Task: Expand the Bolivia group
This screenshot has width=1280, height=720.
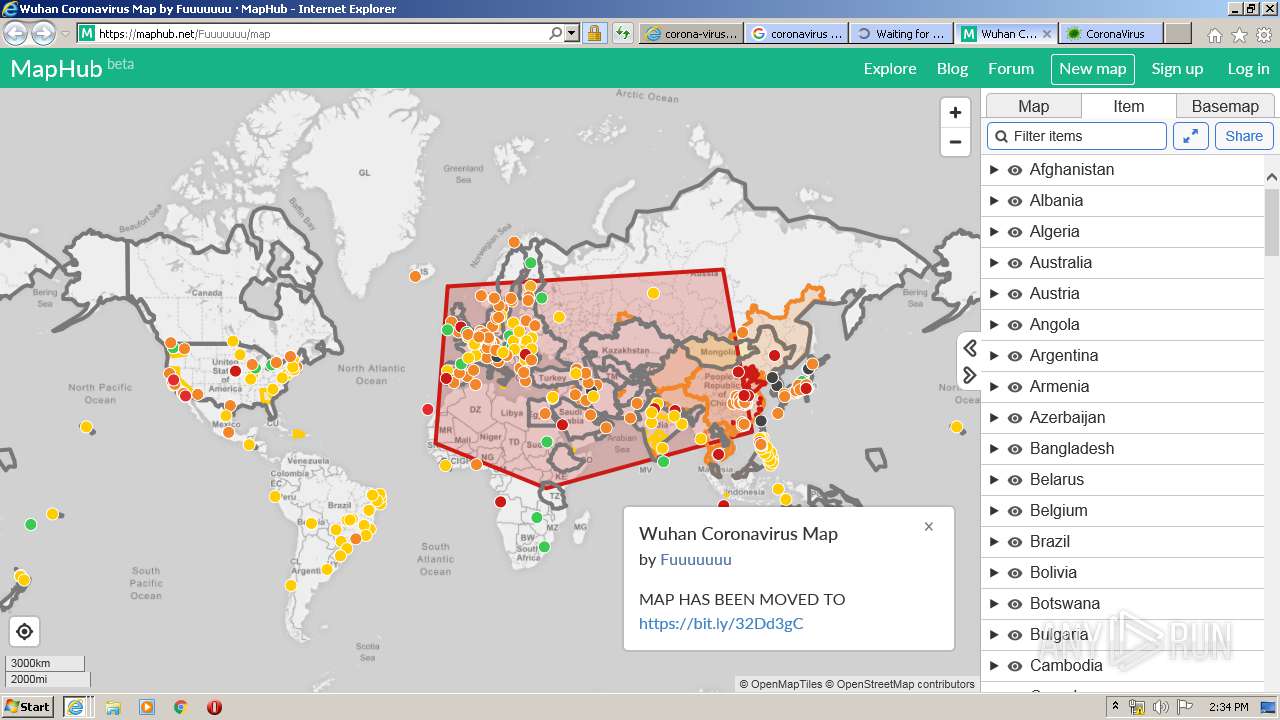Action: pos(994,573)
